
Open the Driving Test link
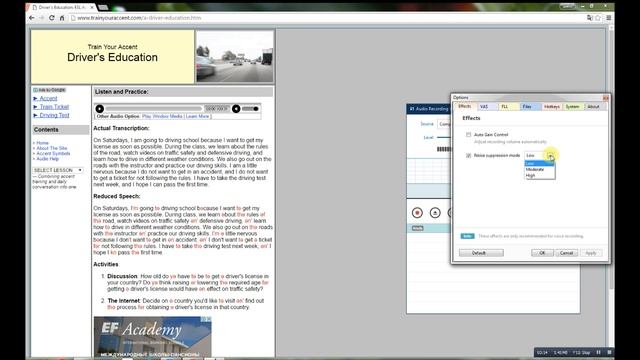54,116
